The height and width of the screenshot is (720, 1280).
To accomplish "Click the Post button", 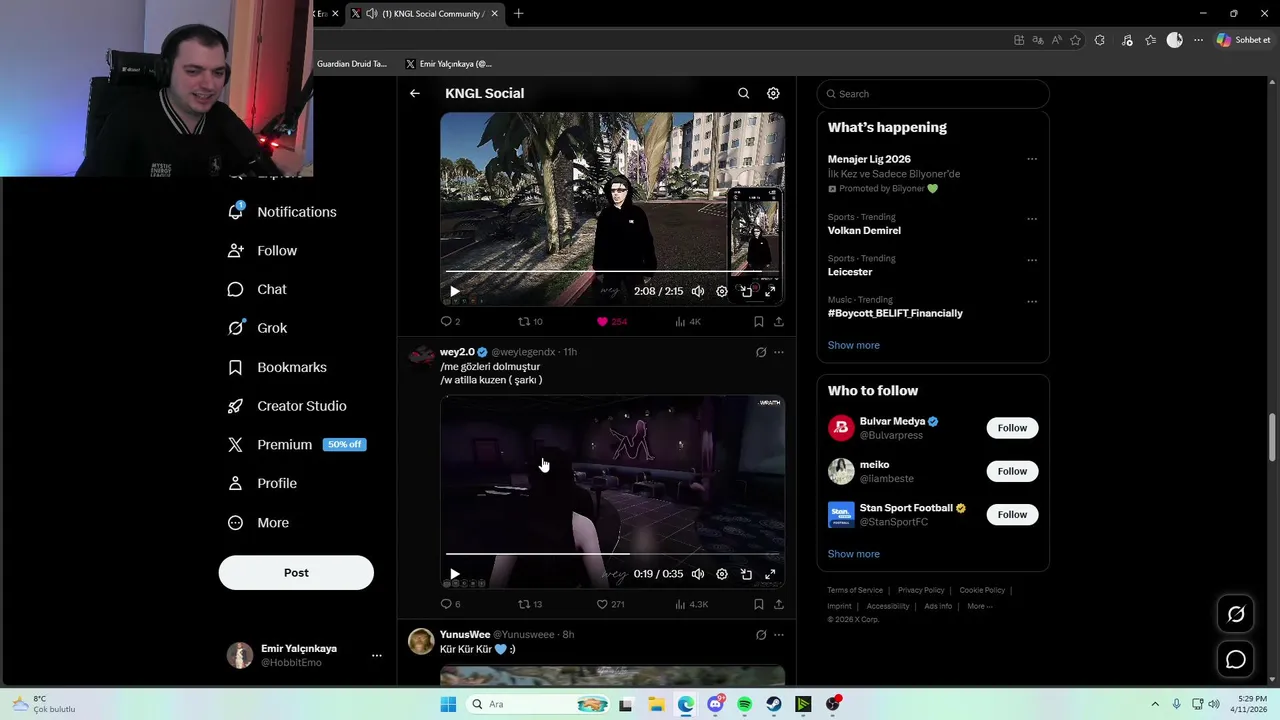I will [296, 573].
